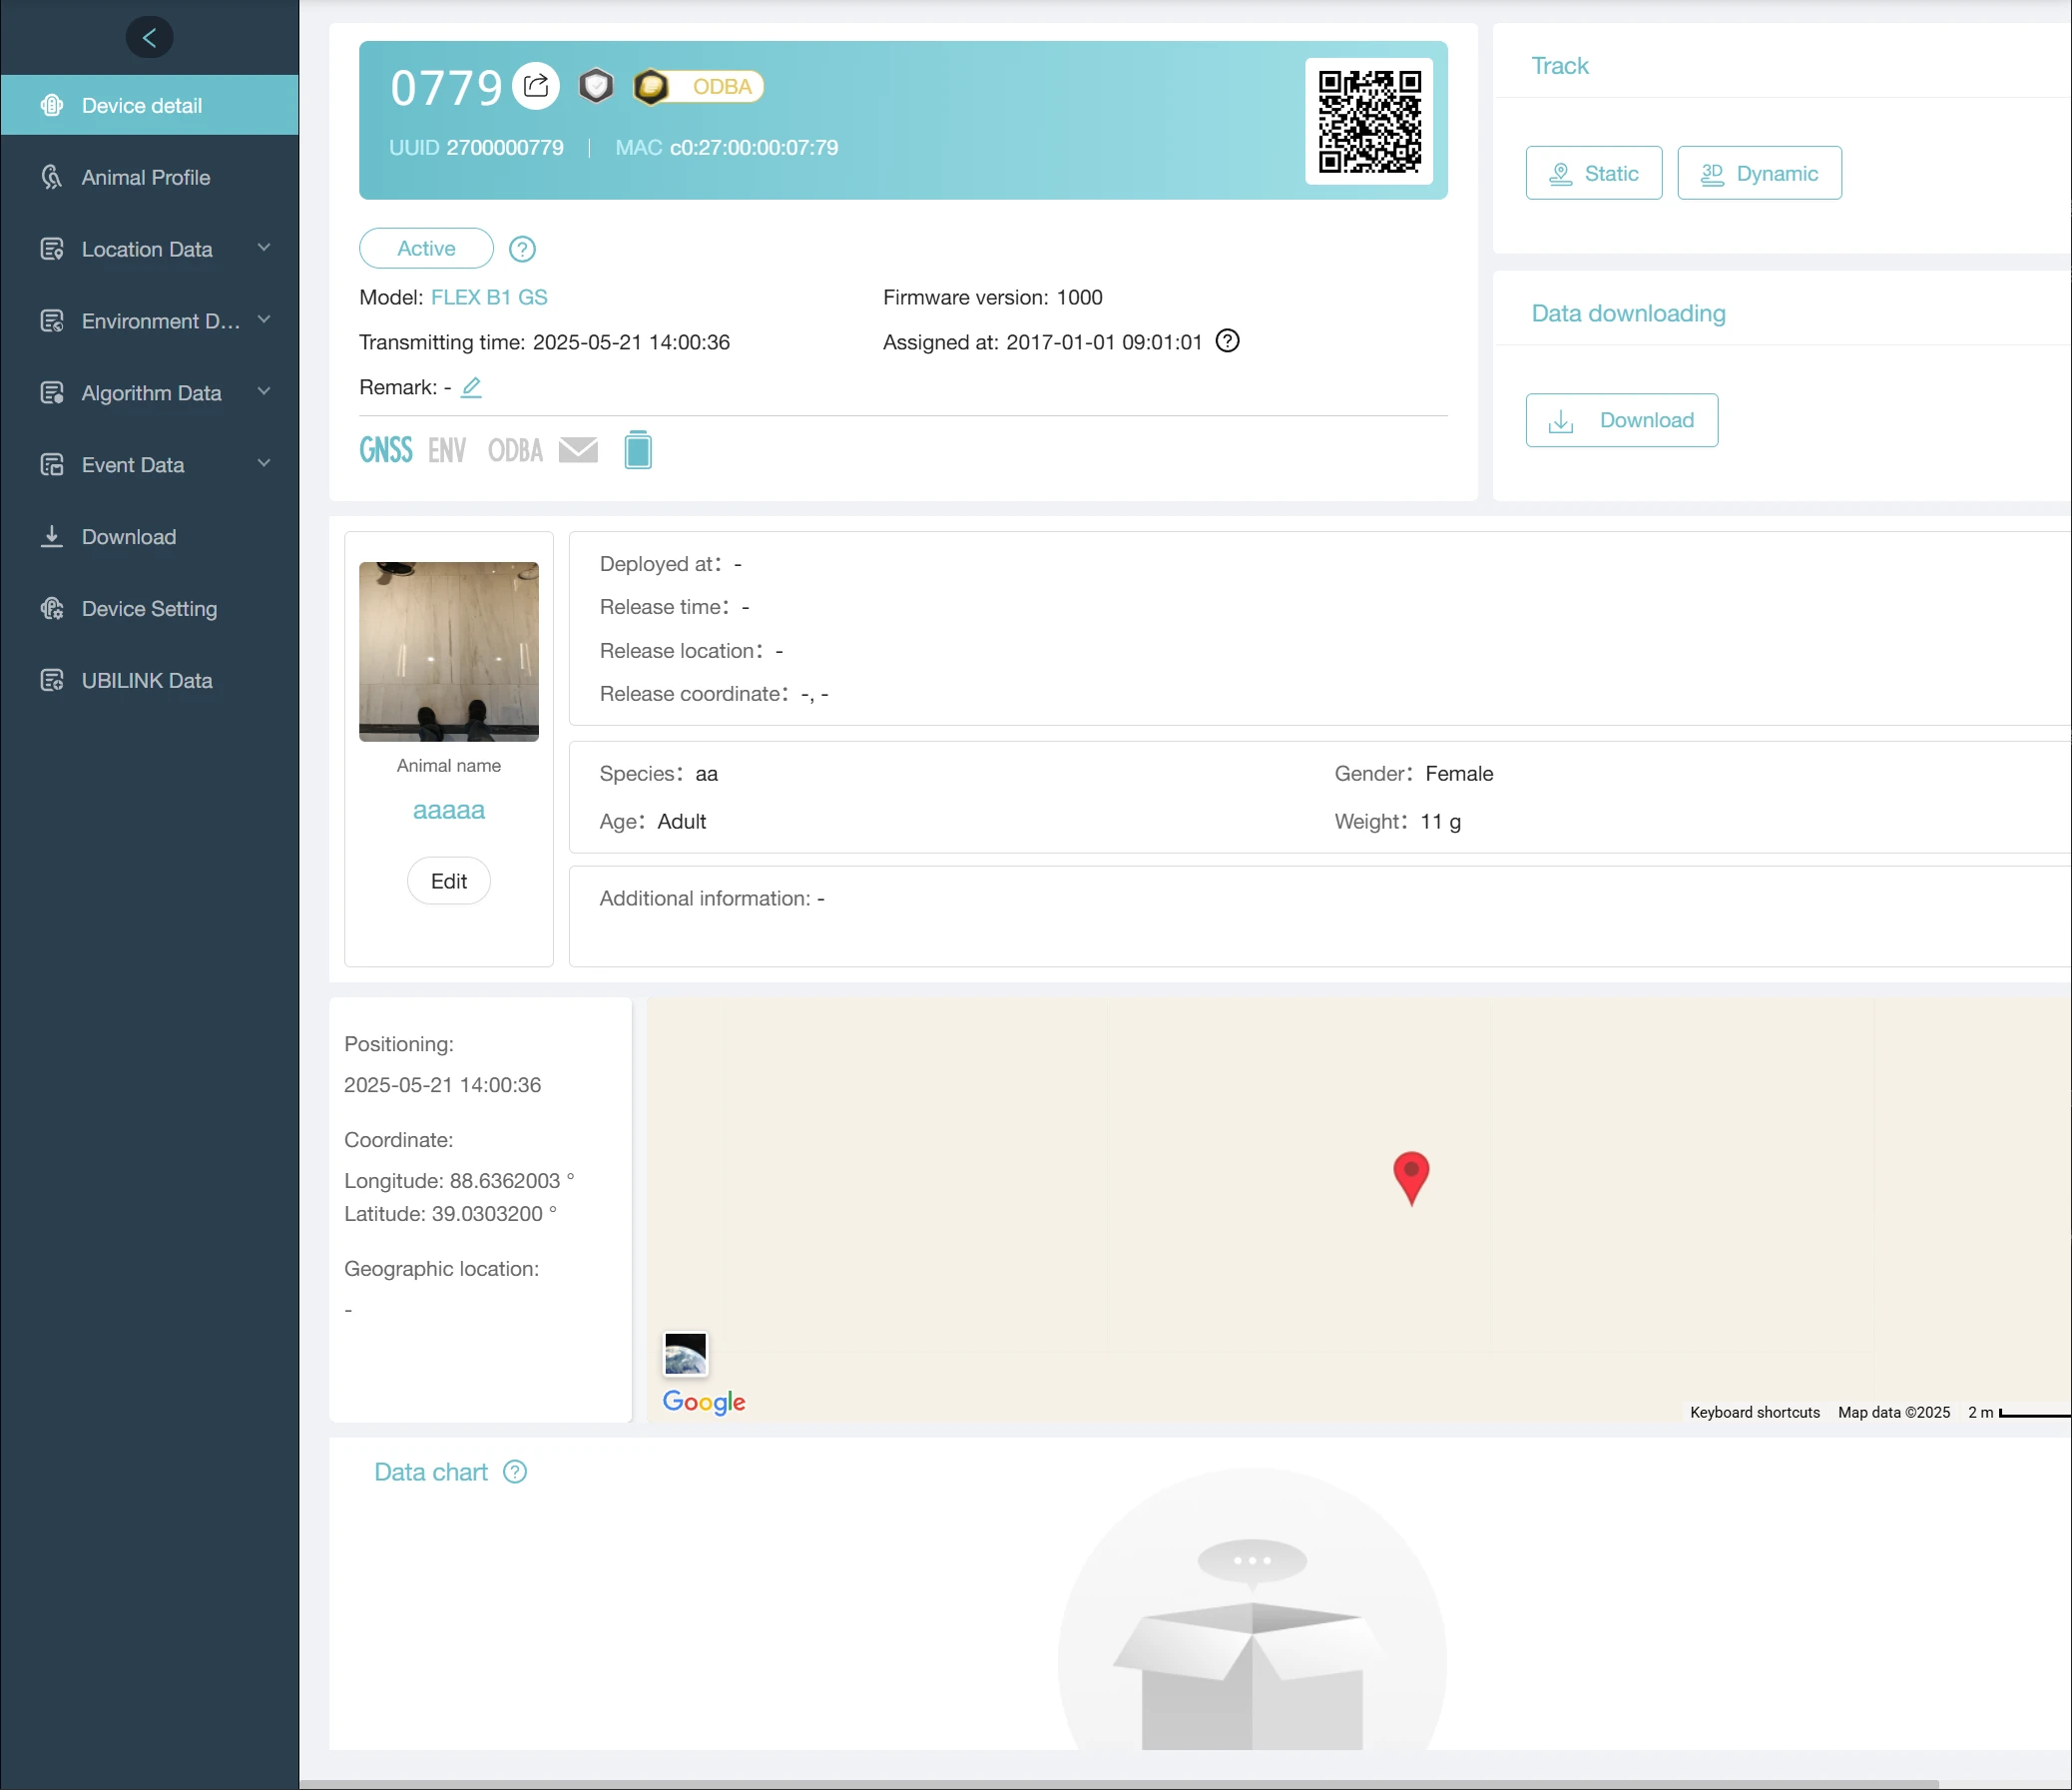The width and height of the screenshot is (2072, 1790).
Task: Open Animal Profile in sidebar
Action: [x=146, y=177]
